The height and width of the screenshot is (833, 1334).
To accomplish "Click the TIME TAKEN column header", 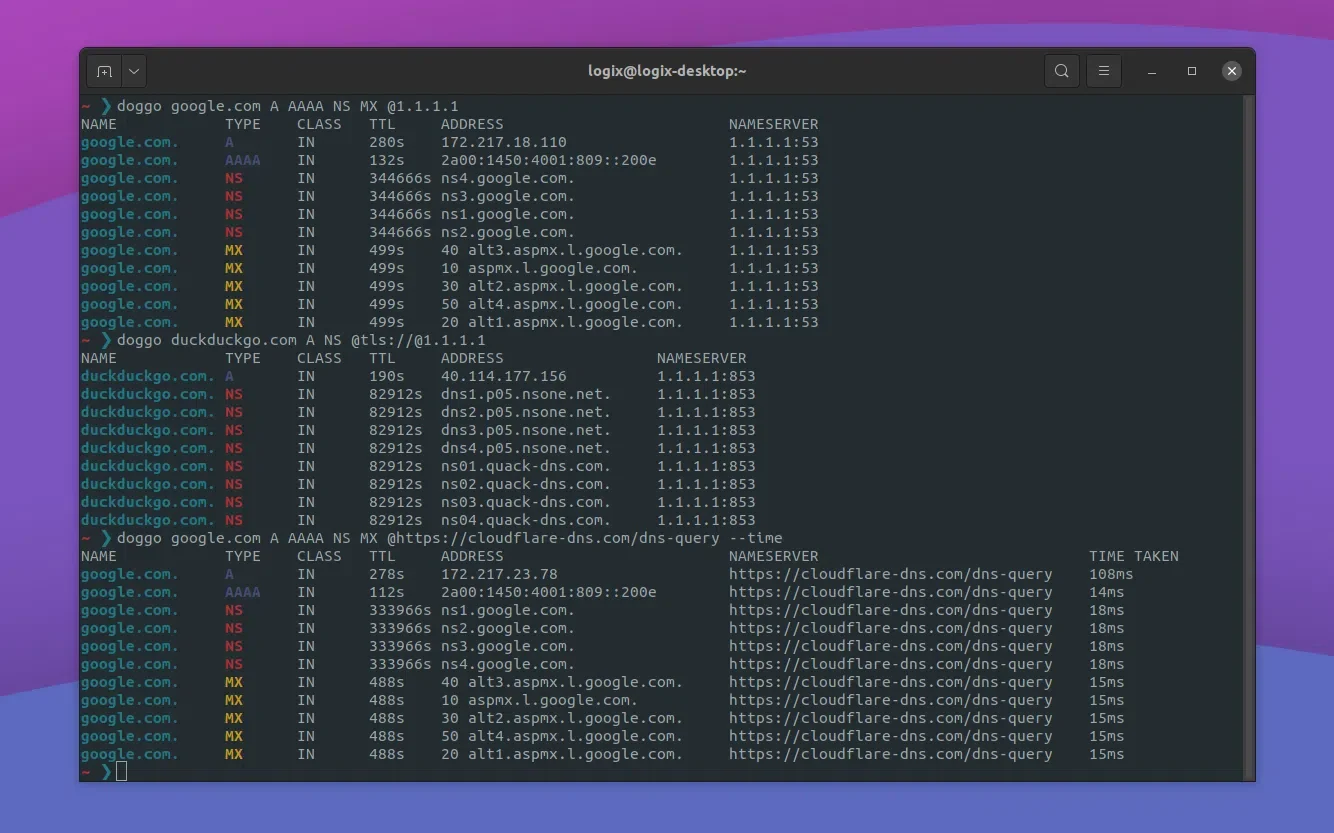I will pos(1134,556).
